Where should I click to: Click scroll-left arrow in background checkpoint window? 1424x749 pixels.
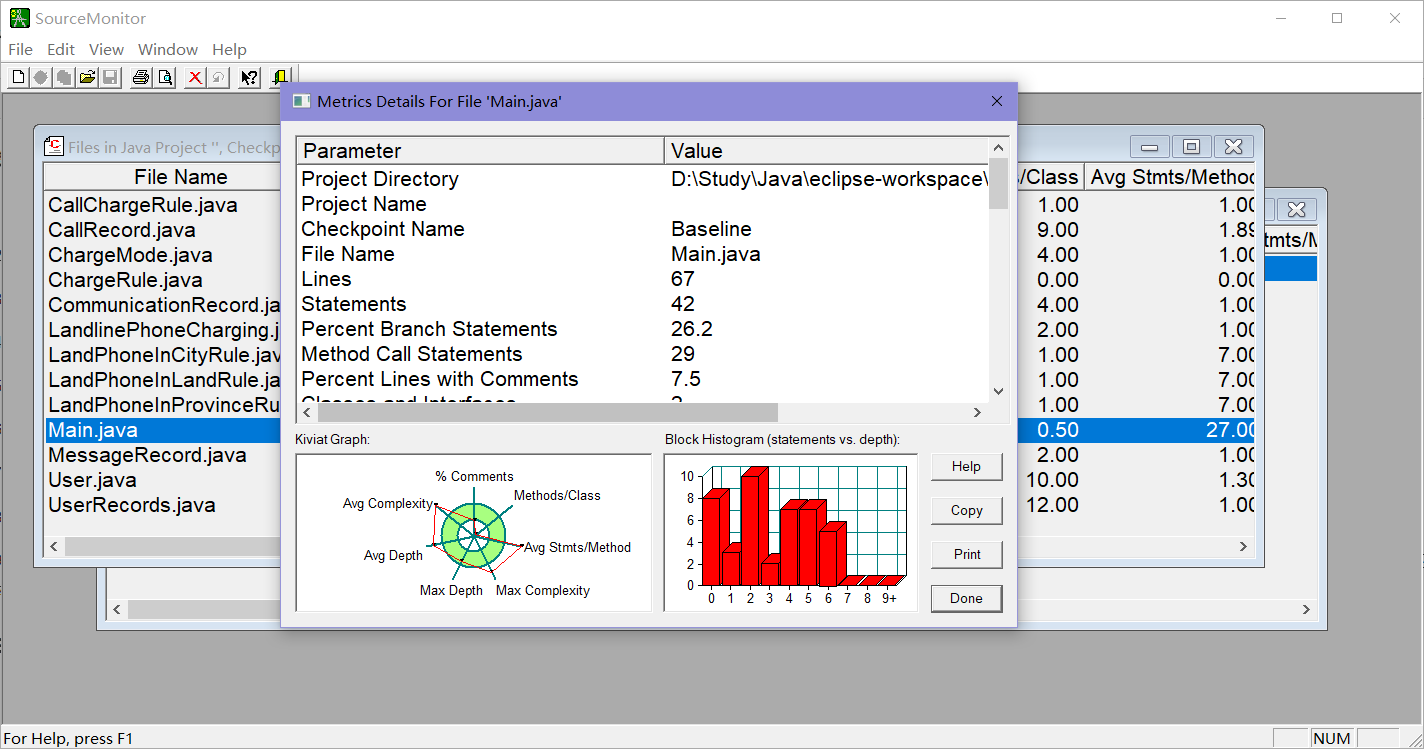point(117,609)
